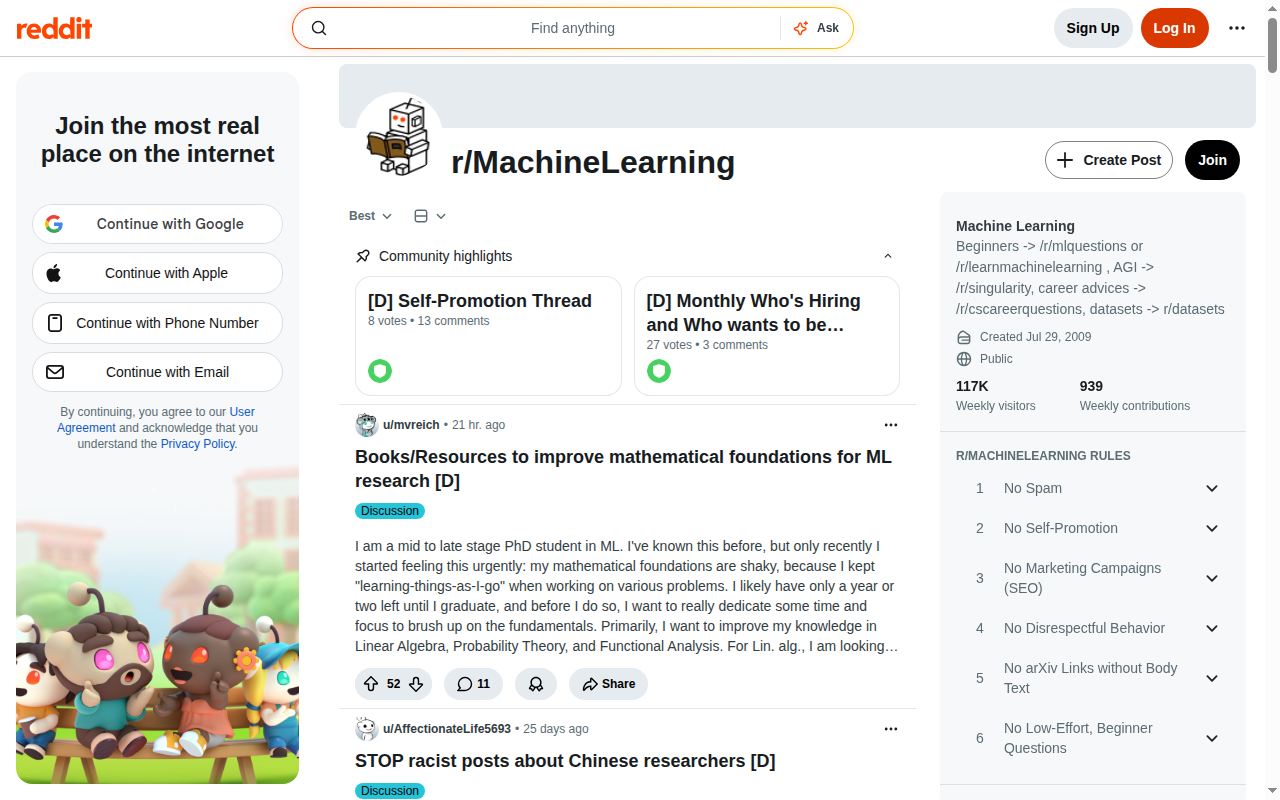Viewport: 1280px width, 800px height.
Task: Open comments on the mvreich post
Action: point(473,684)
